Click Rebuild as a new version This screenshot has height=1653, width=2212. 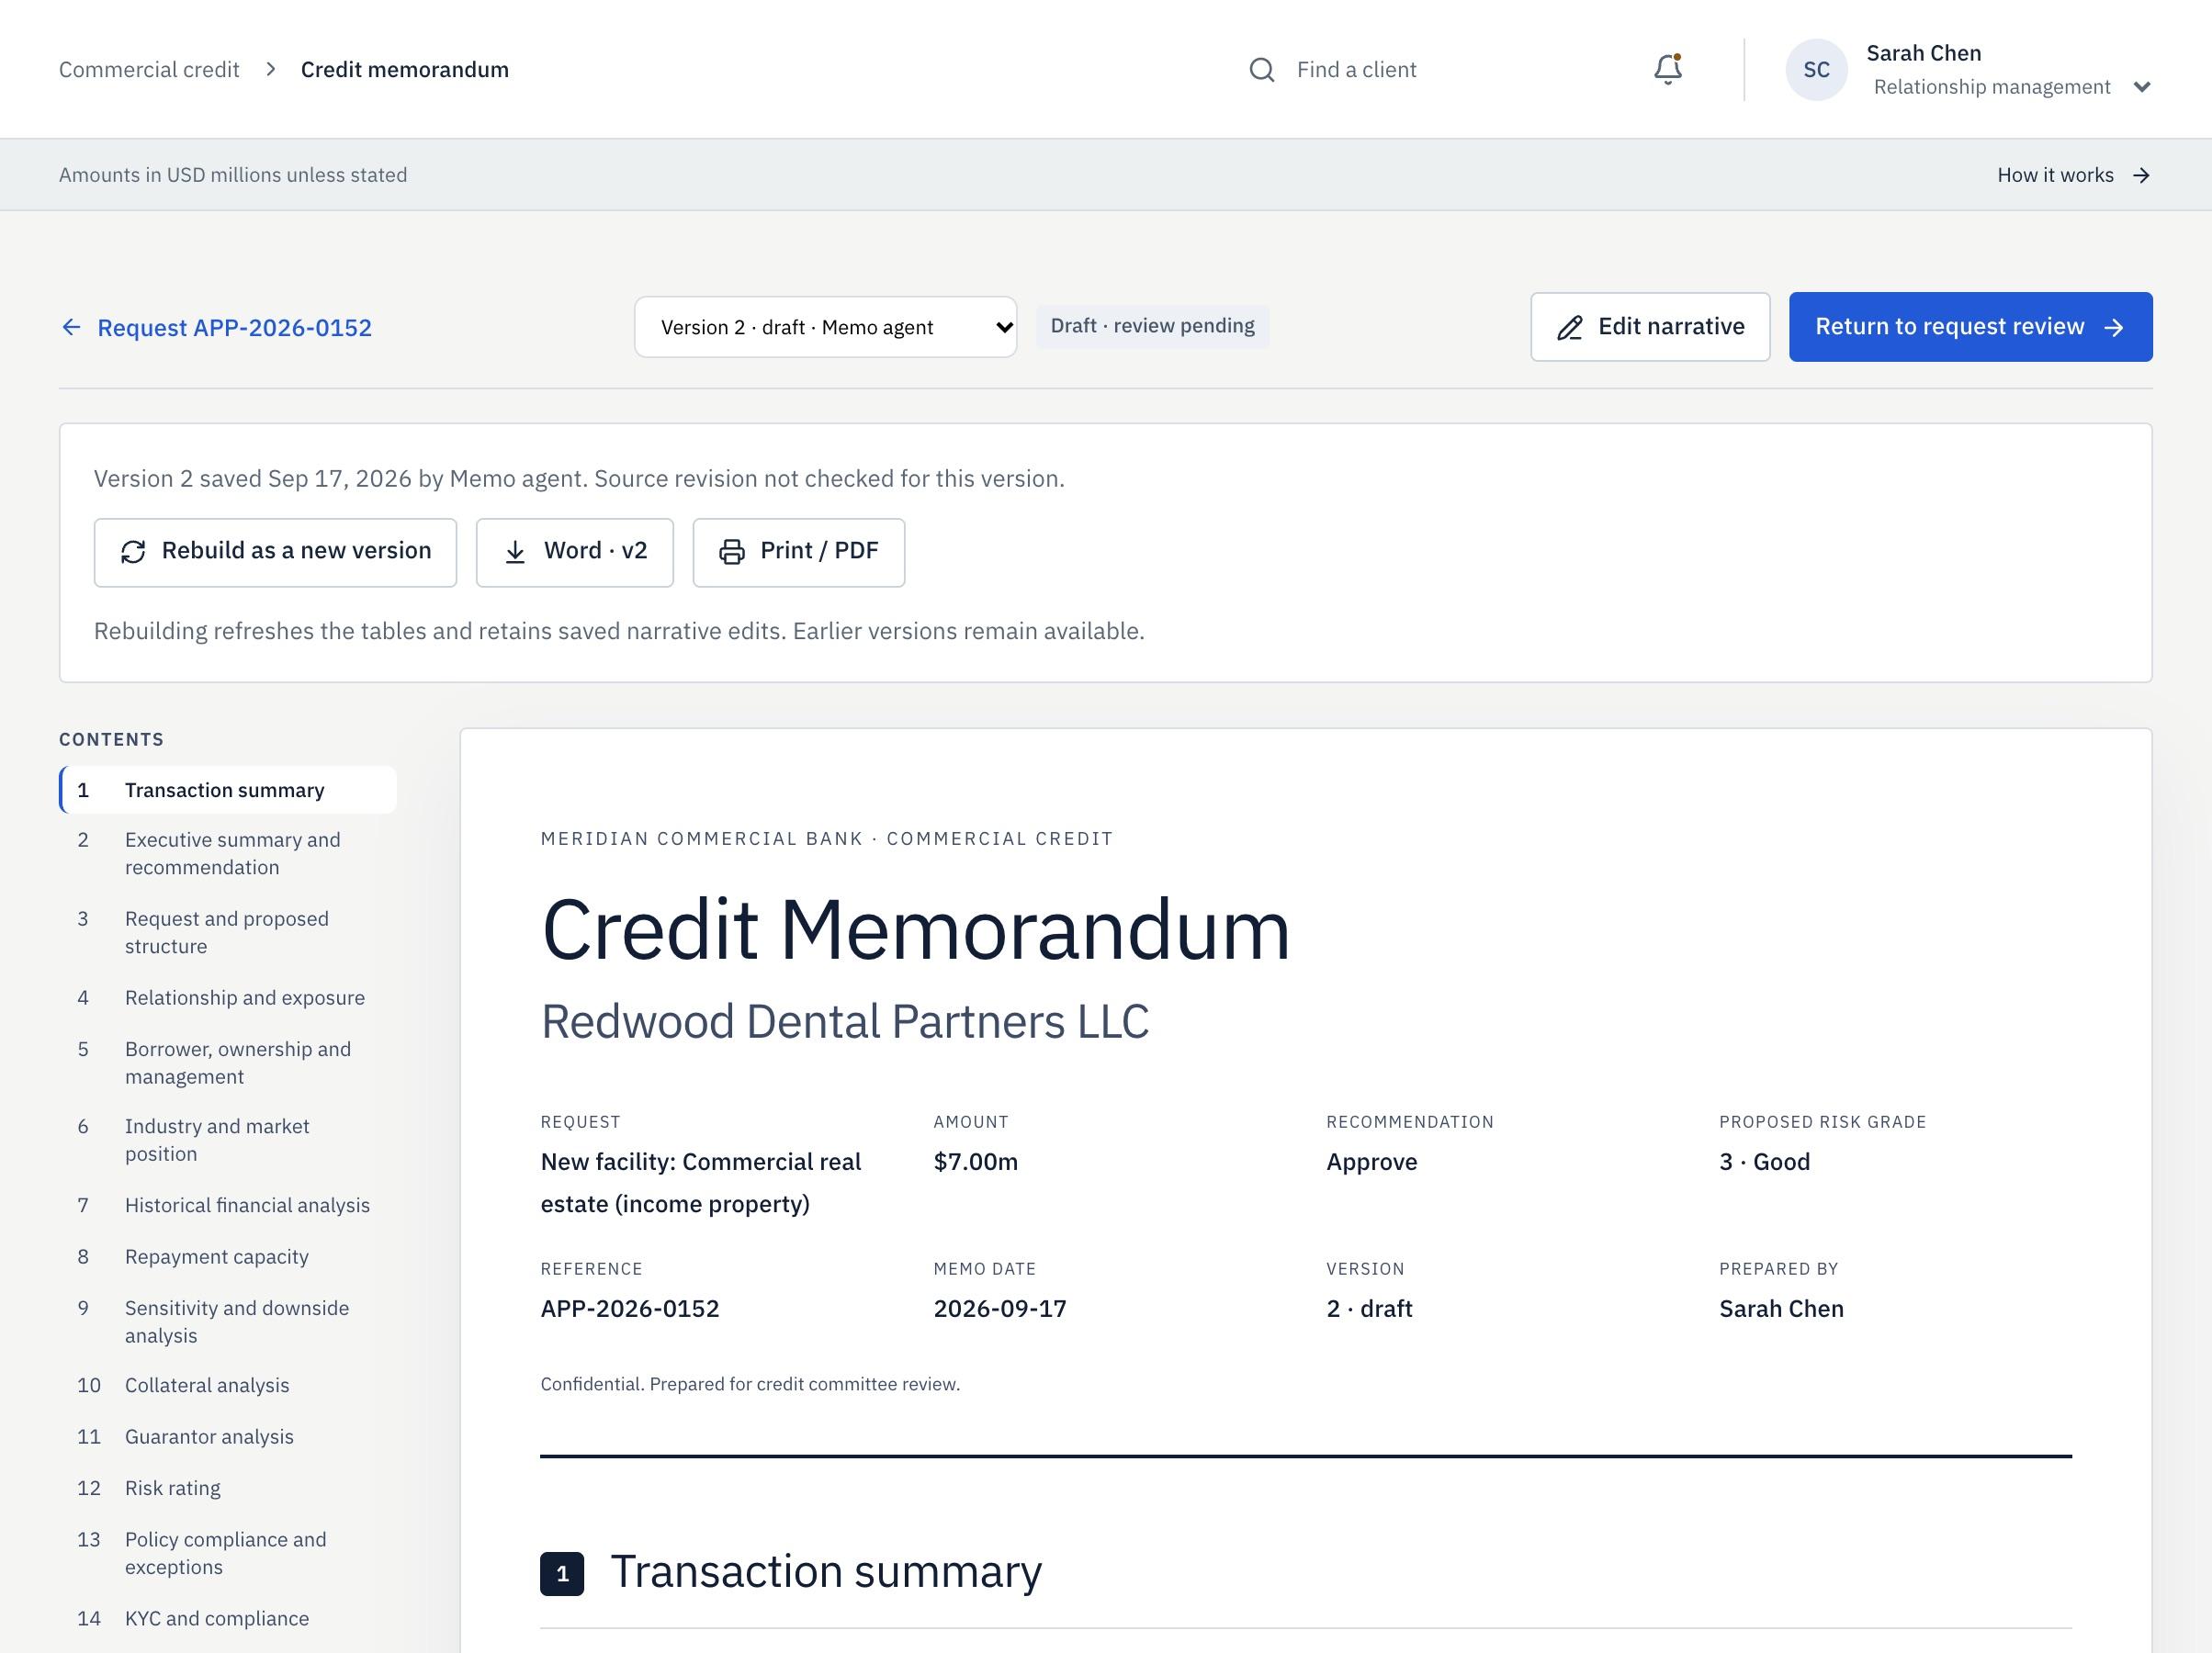pos(275,552)
